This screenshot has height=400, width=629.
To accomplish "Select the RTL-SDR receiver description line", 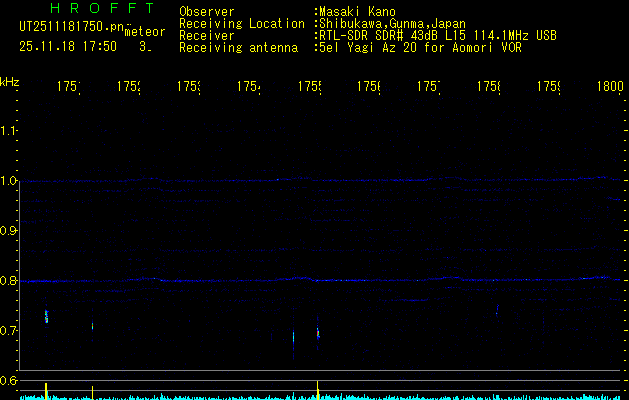I will click(436, 35).
